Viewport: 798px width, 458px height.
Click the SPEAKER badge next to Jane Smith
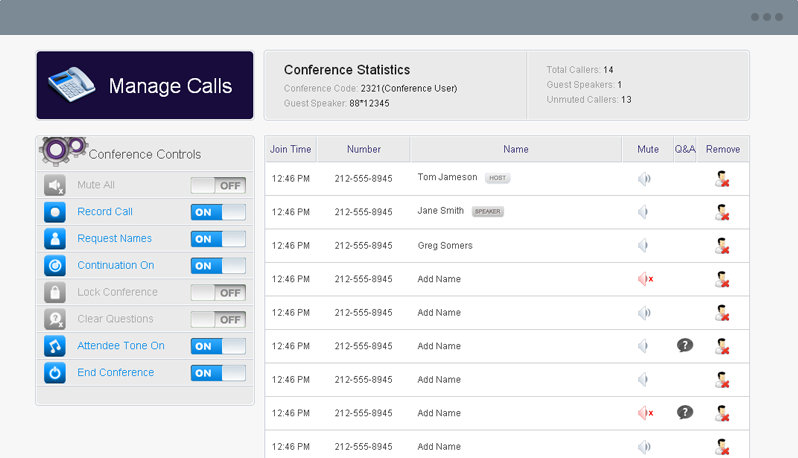(x=488, y=212)
